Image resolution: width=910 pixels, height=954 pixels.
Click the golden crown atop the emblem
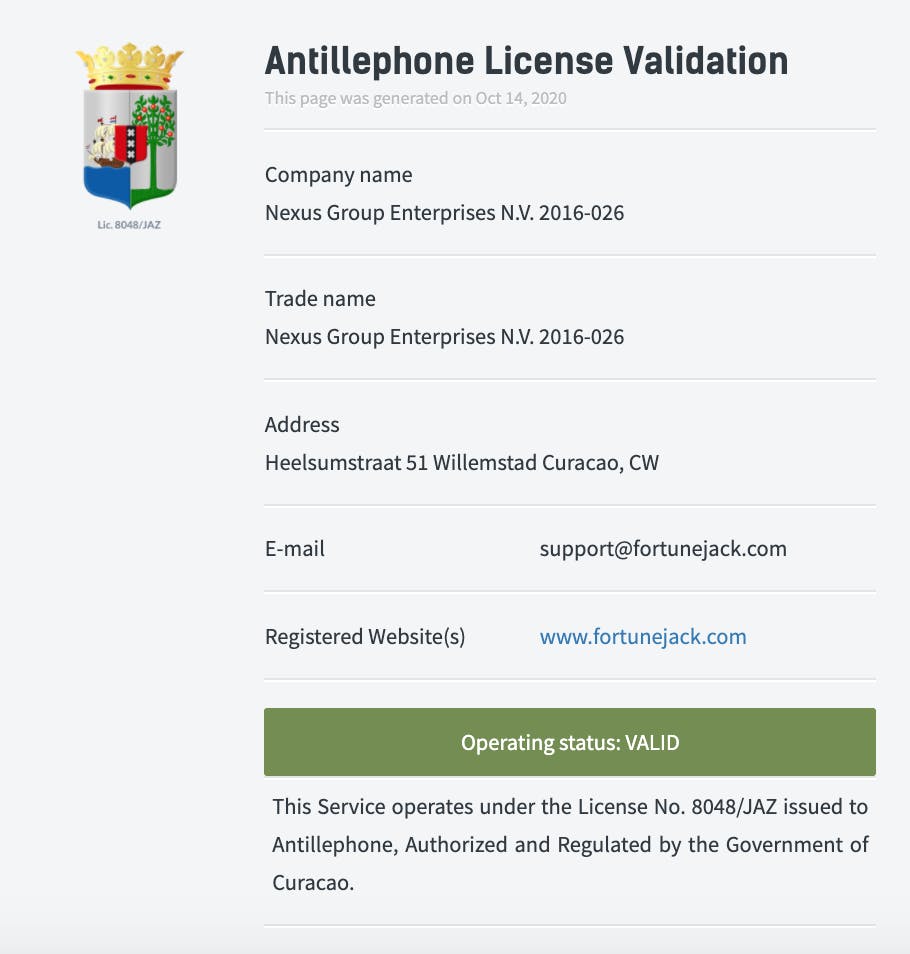click(x=129, y=65)
